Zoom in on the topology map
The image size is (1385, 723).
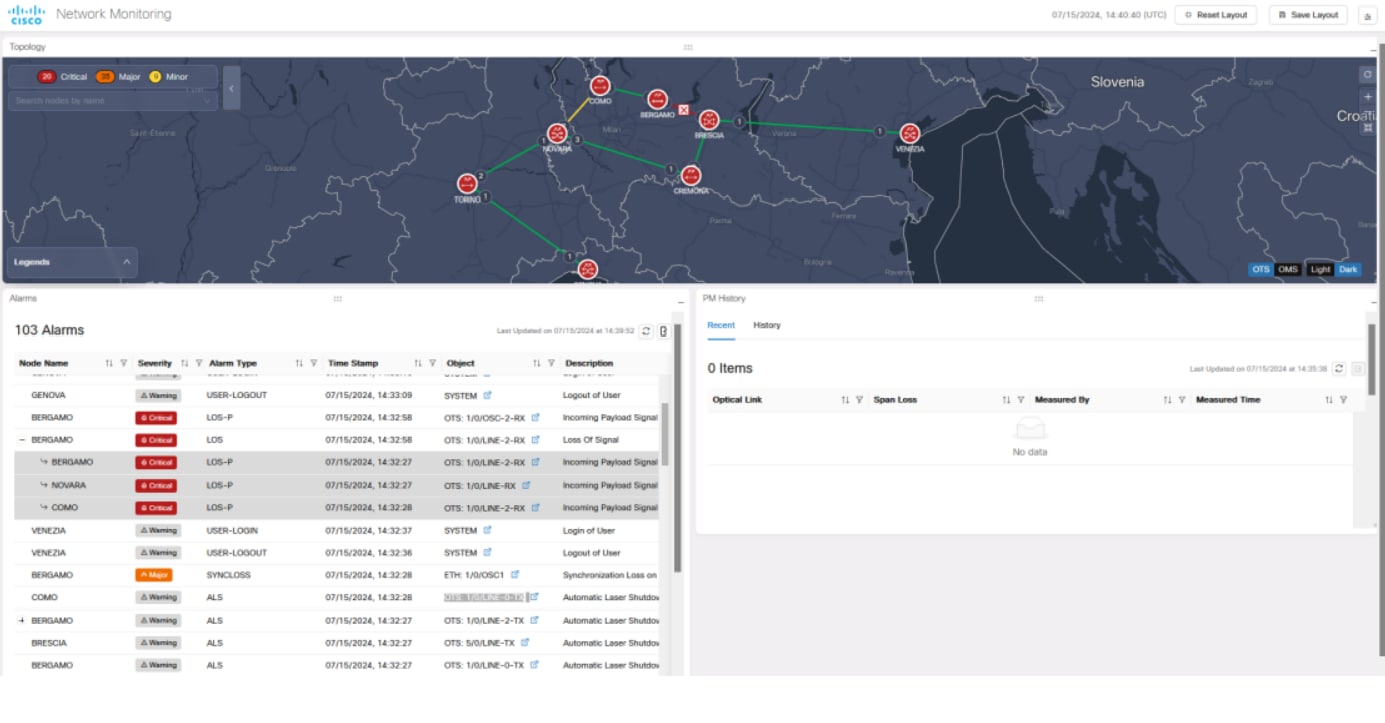[1367, 97]
